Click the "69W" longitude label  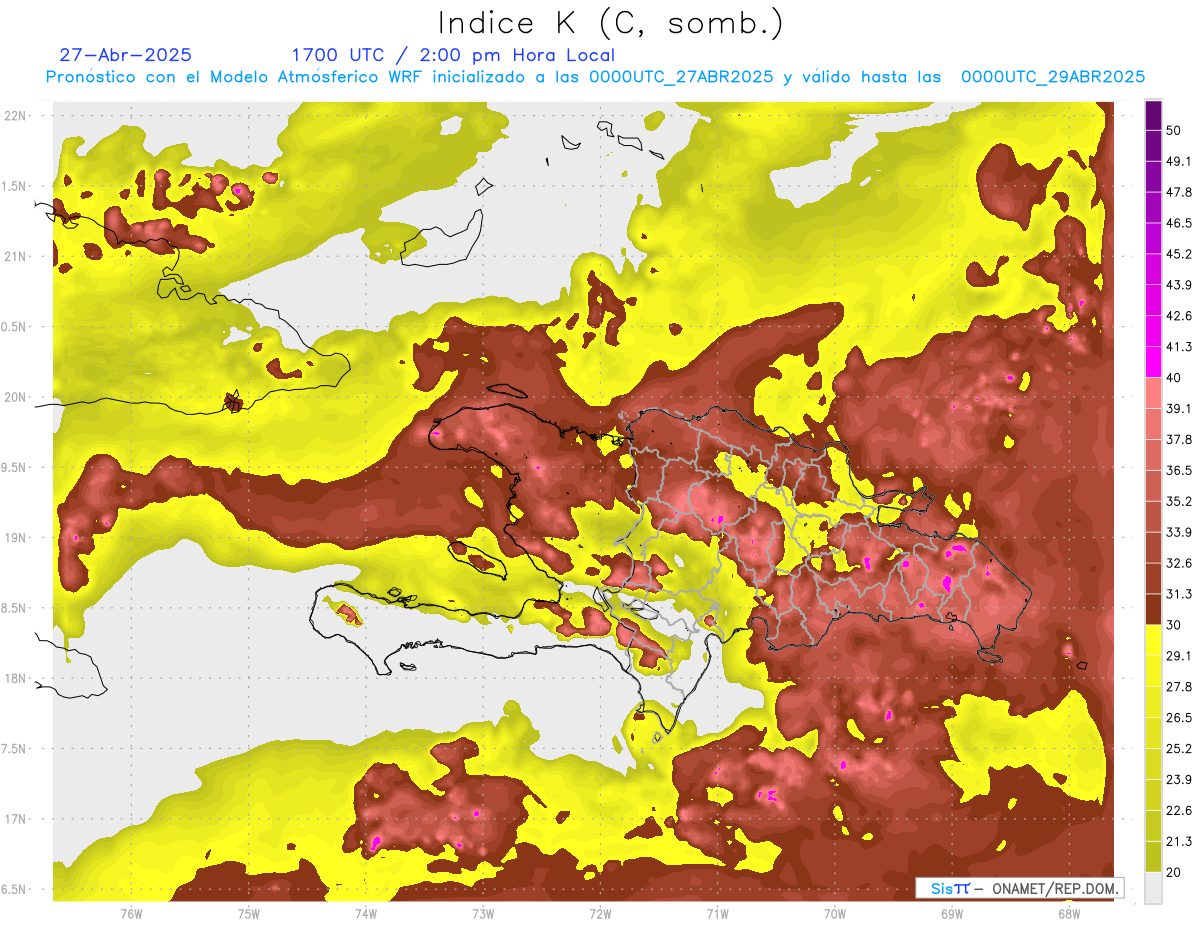point(952,914)
